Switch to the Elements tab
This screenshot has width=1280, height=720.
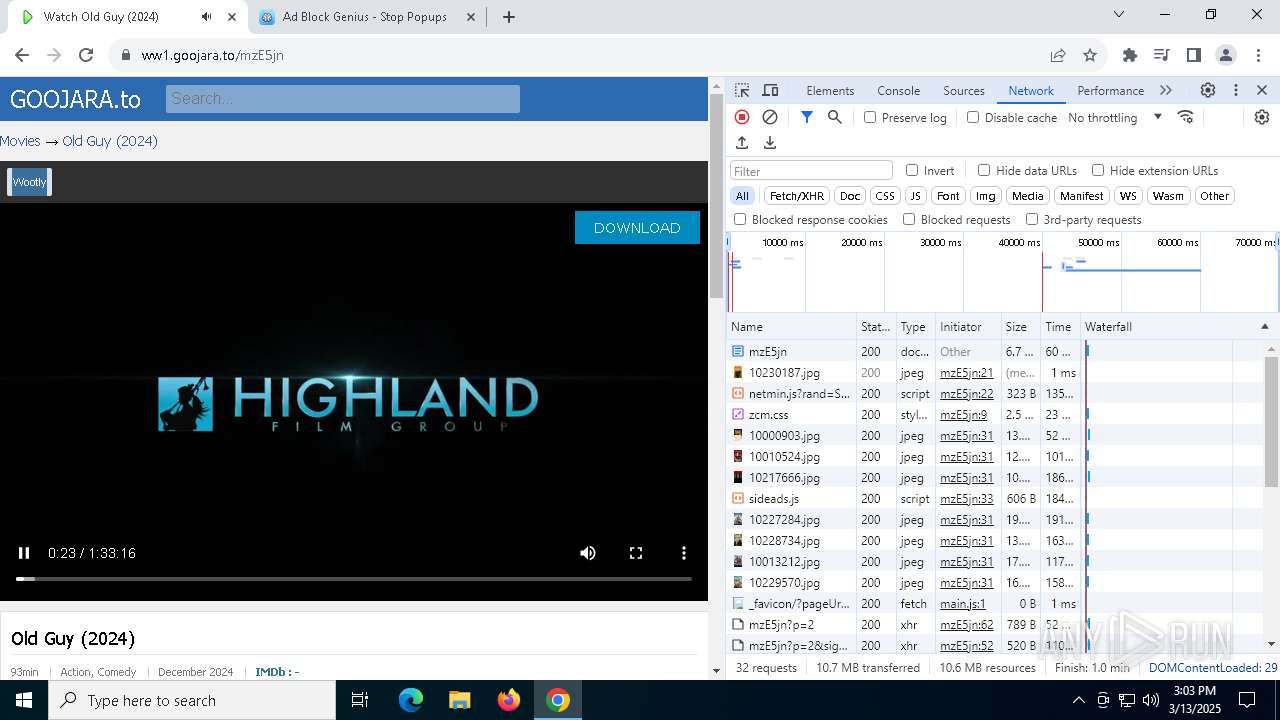(830, 90)
